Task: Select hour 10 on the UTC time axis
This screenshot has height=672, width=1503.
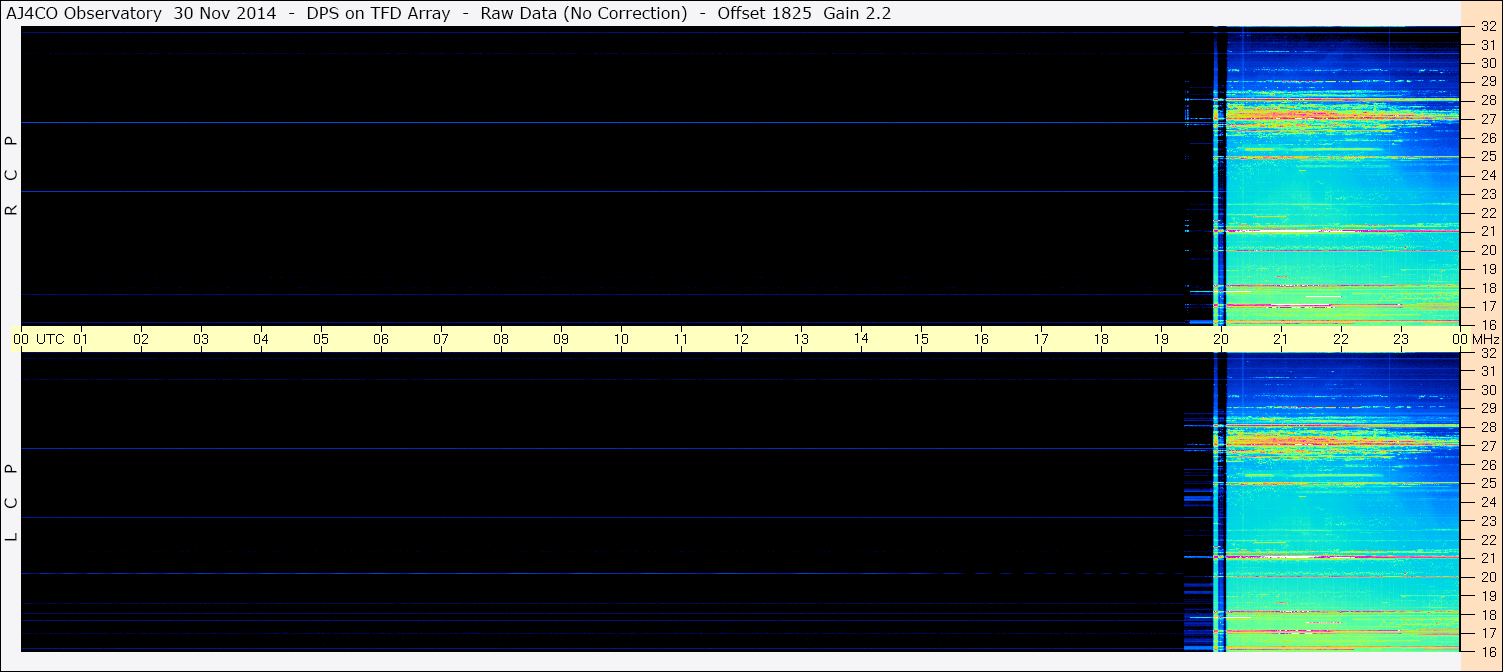Action: [621, 339]
